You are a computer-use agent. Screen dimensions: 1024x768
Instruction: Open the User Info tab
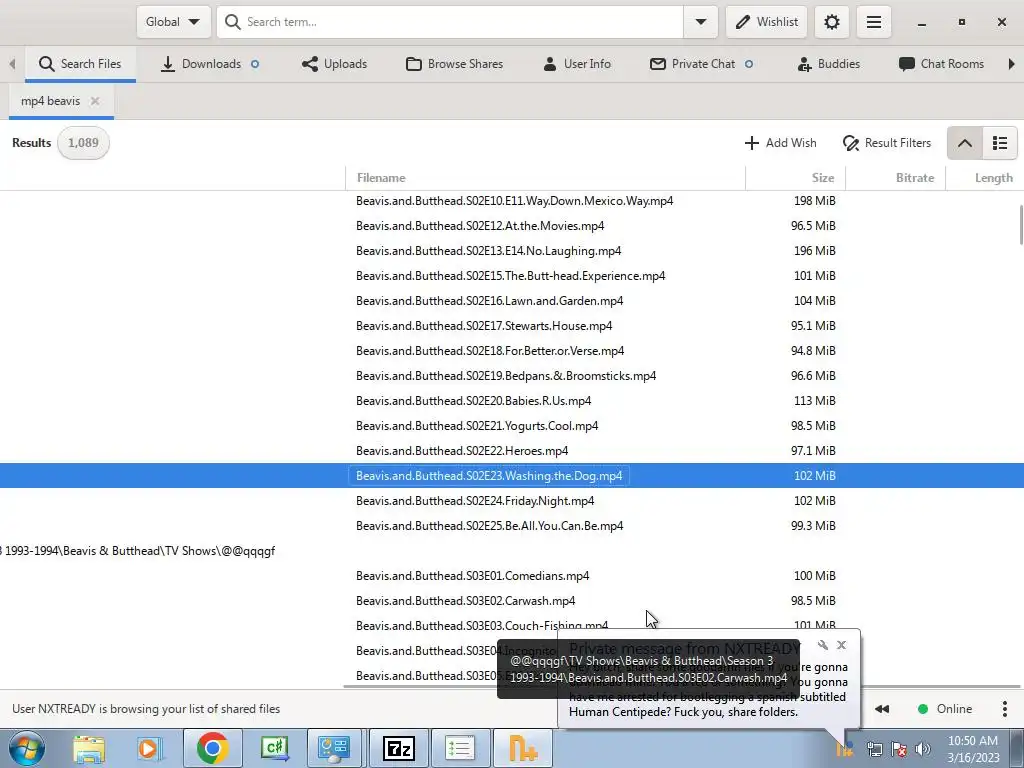click(577, 64)
